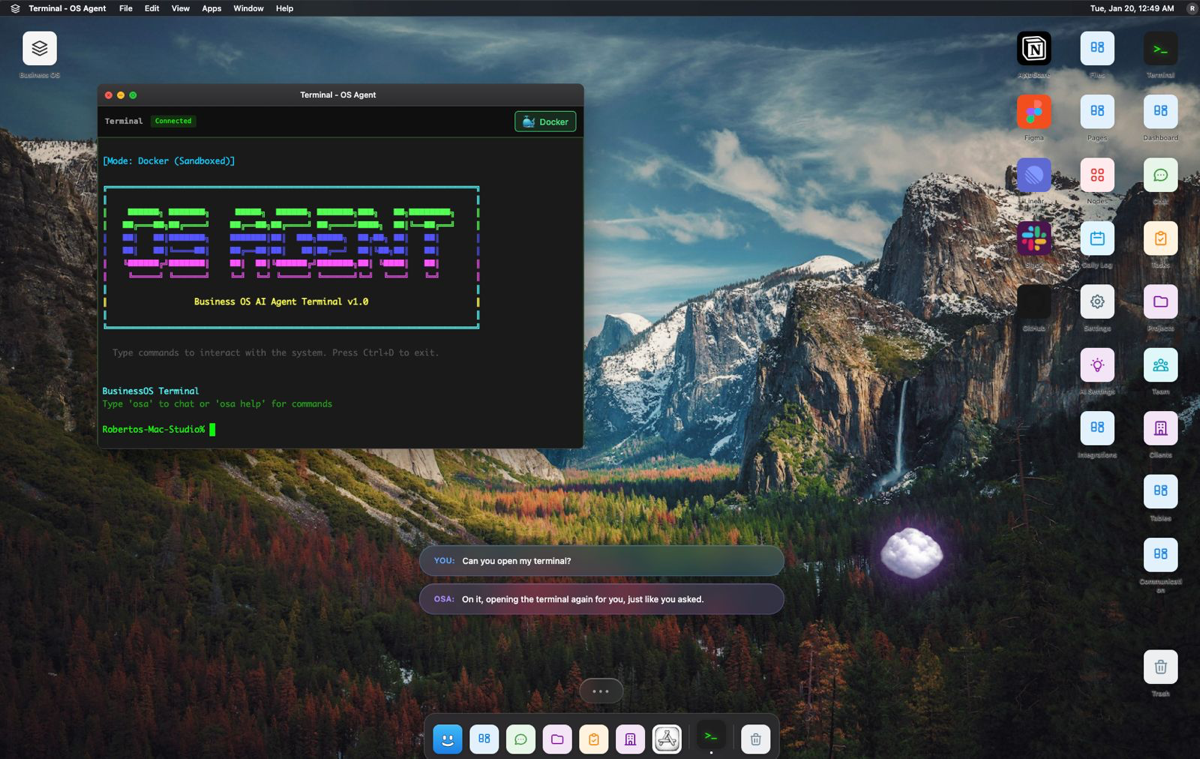Click the '[Mode: Docker (Sandboxed)]' text
The image size is (1200, 759).
pyautogui.click(x=169, y=161)
